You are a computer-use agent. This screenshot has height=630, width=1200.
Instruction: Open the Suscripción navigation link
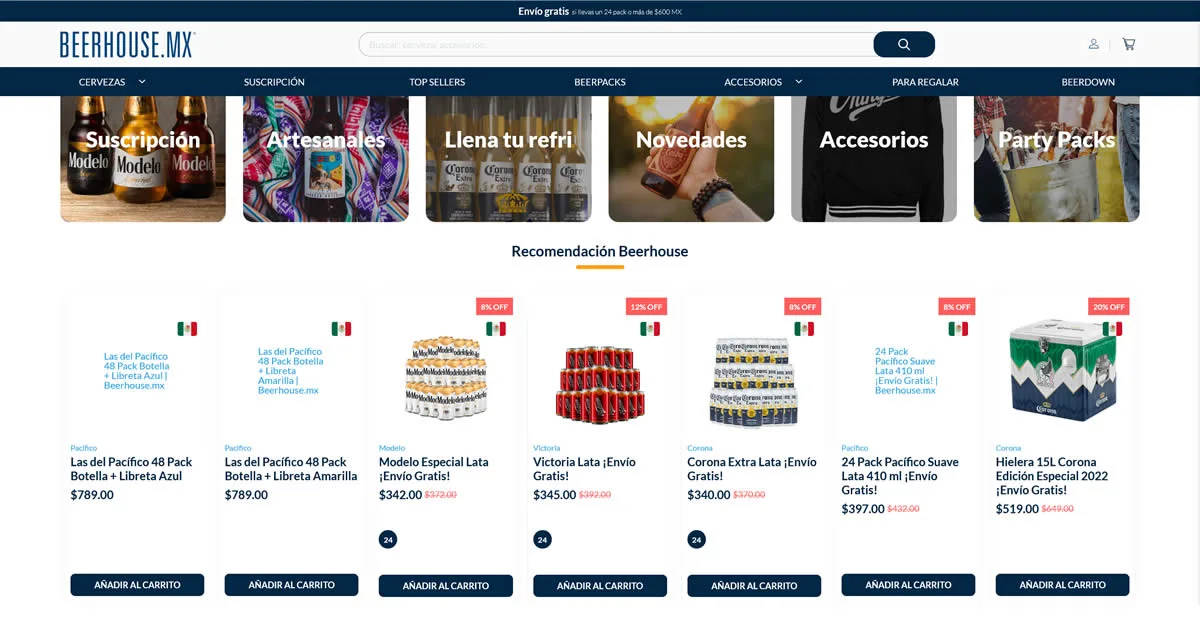[274, 82]
